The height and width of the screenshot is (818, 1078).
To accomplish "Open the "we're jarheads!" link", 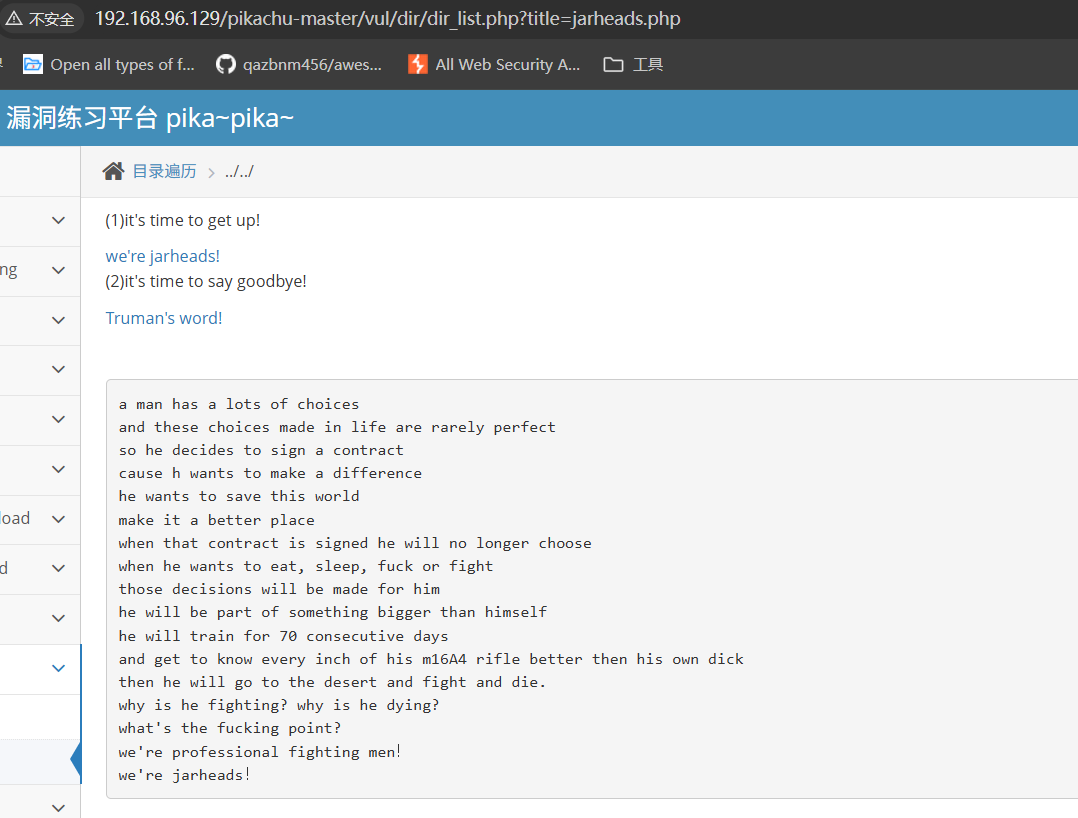I will 162,256.
